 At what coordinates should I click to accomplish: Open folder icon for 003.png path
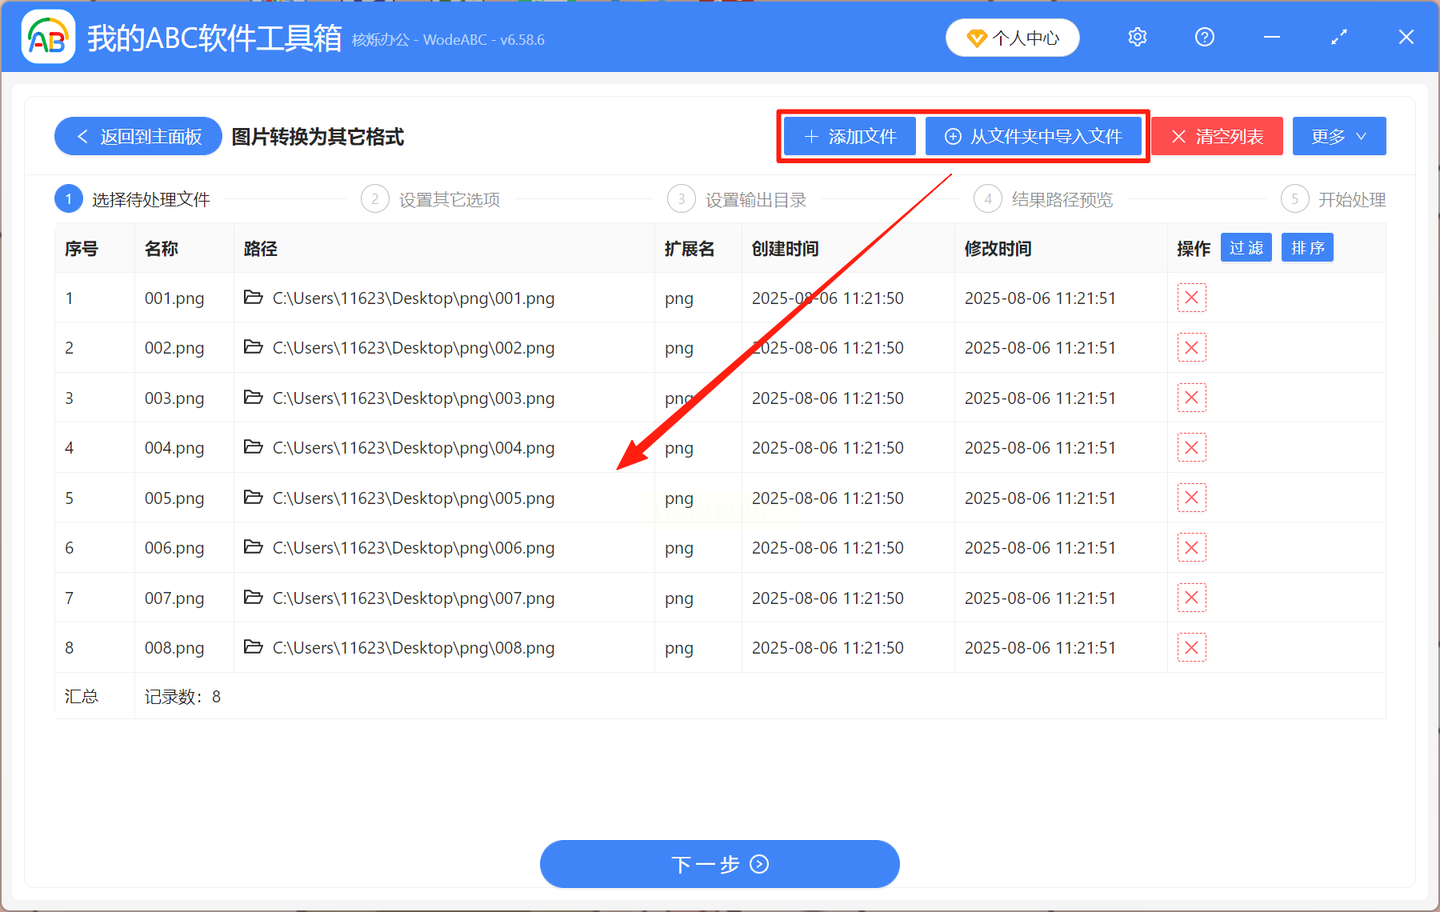pos(253,397)
